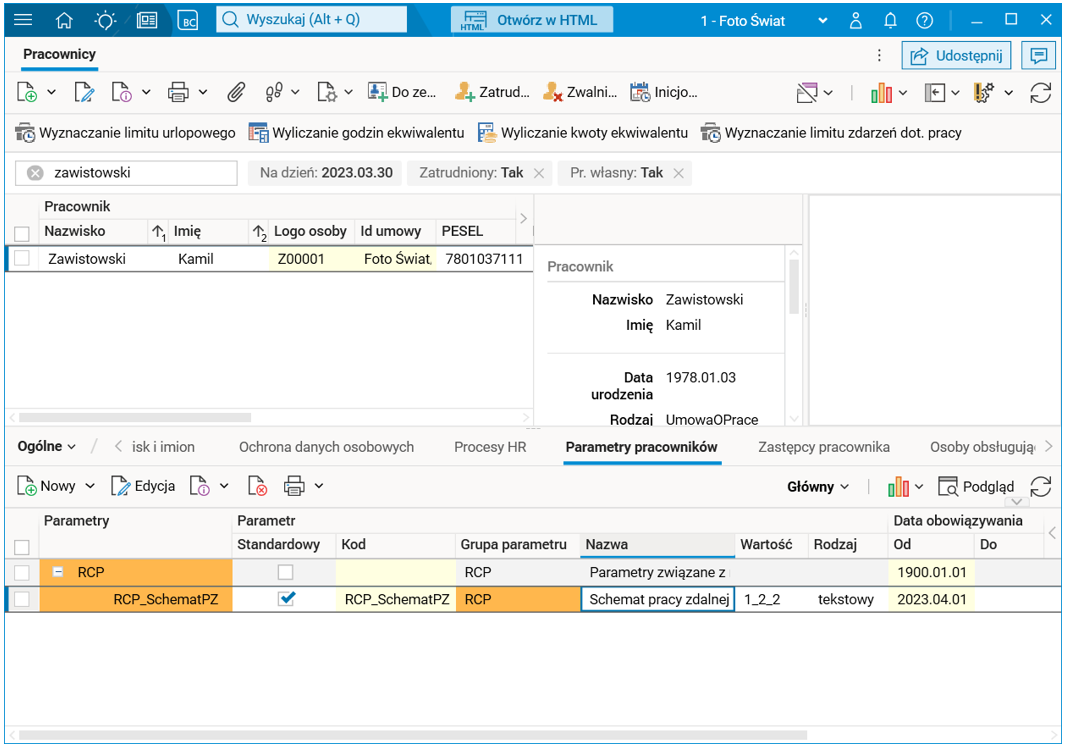Clear the zawistowski search text

click(35, 173)
